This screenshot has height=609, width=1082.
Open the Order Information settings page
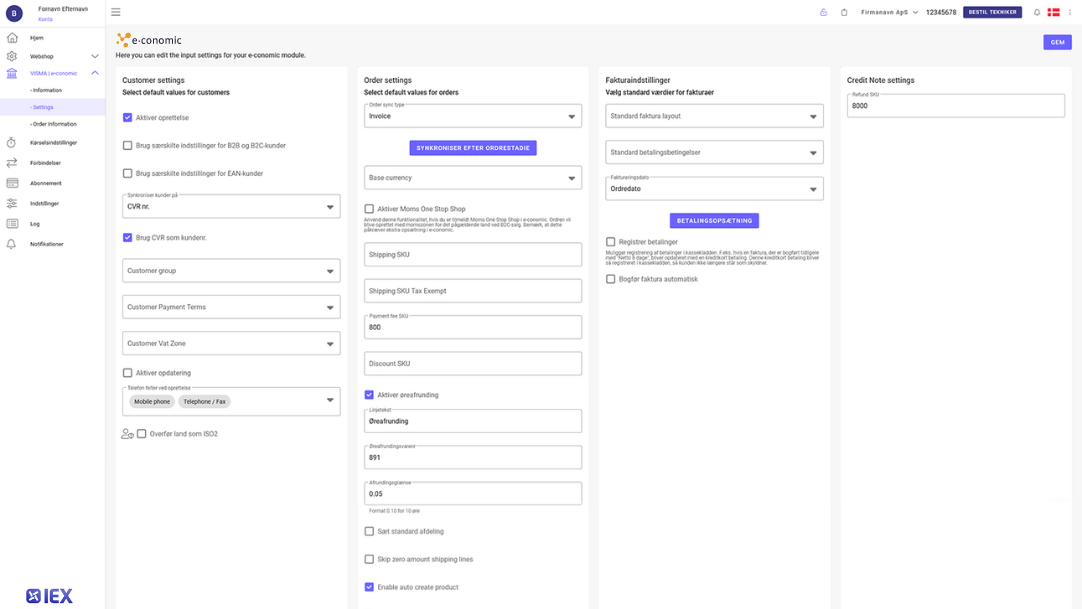tap(51, 123)
